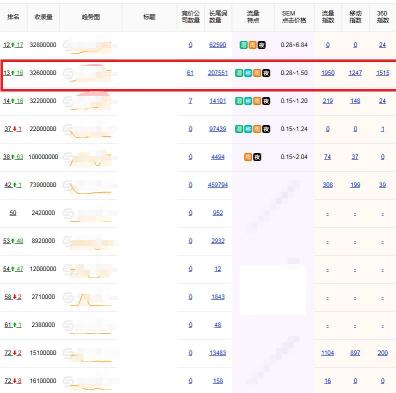Click the mobile index value 1247
The height and width of the screenshot is (393, 396).
(x=355, y=73)
